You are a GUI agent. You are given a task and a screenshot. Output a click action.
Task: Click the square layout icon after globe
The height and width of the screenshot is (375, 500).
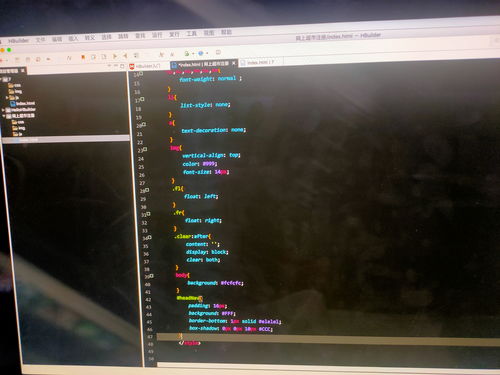[x=218, y=52]
